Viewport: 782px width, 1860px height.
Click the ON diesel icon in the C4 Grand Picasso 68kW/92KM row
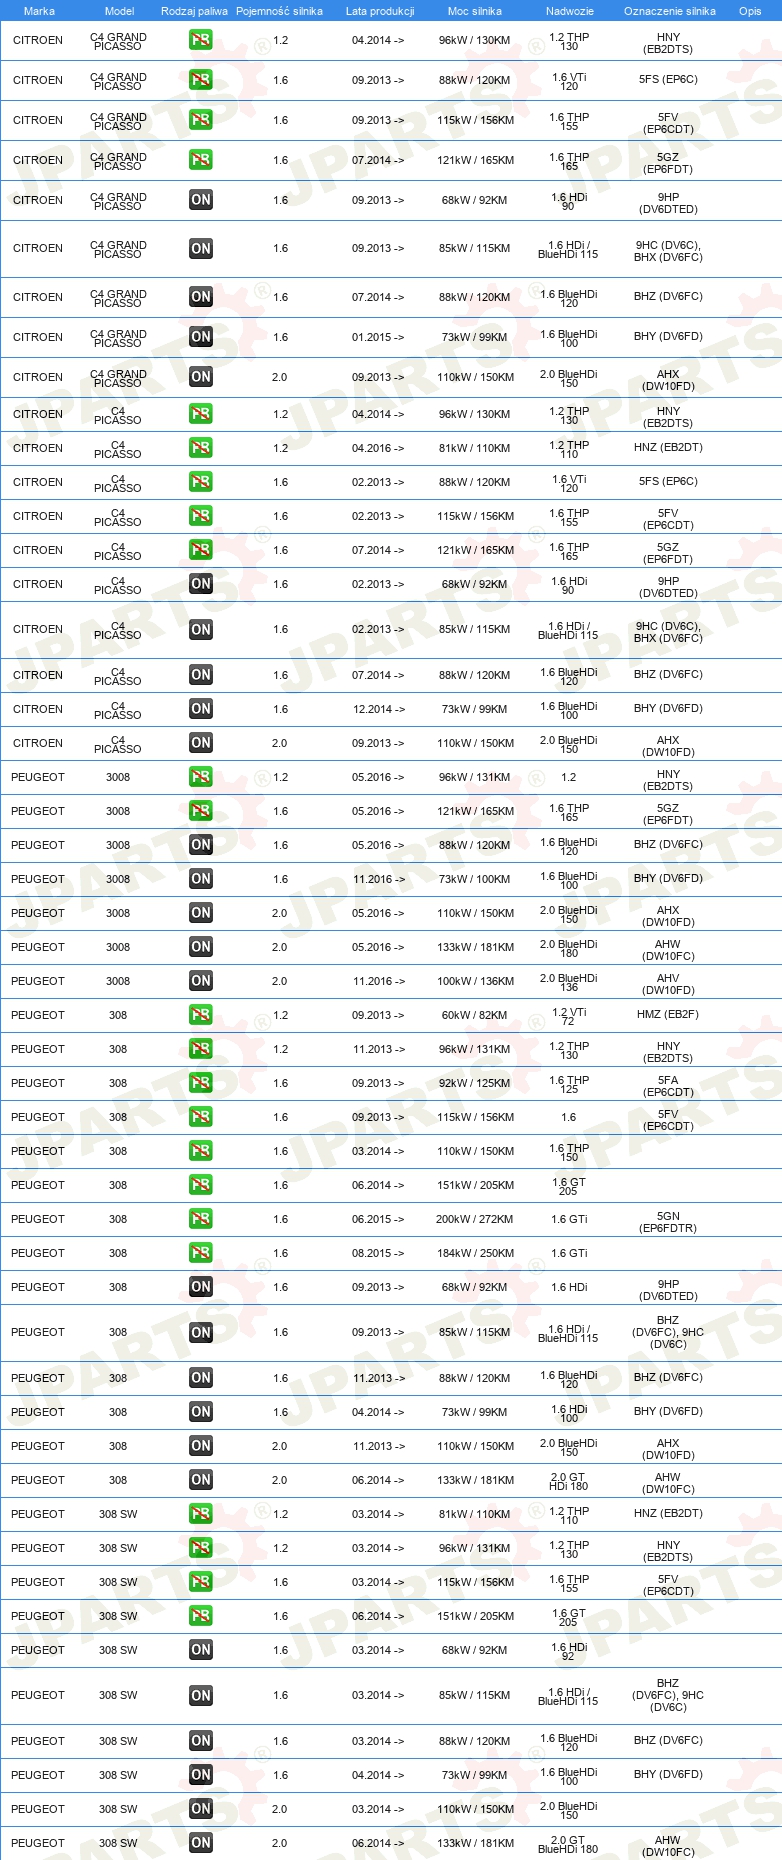tap(201, 200)
